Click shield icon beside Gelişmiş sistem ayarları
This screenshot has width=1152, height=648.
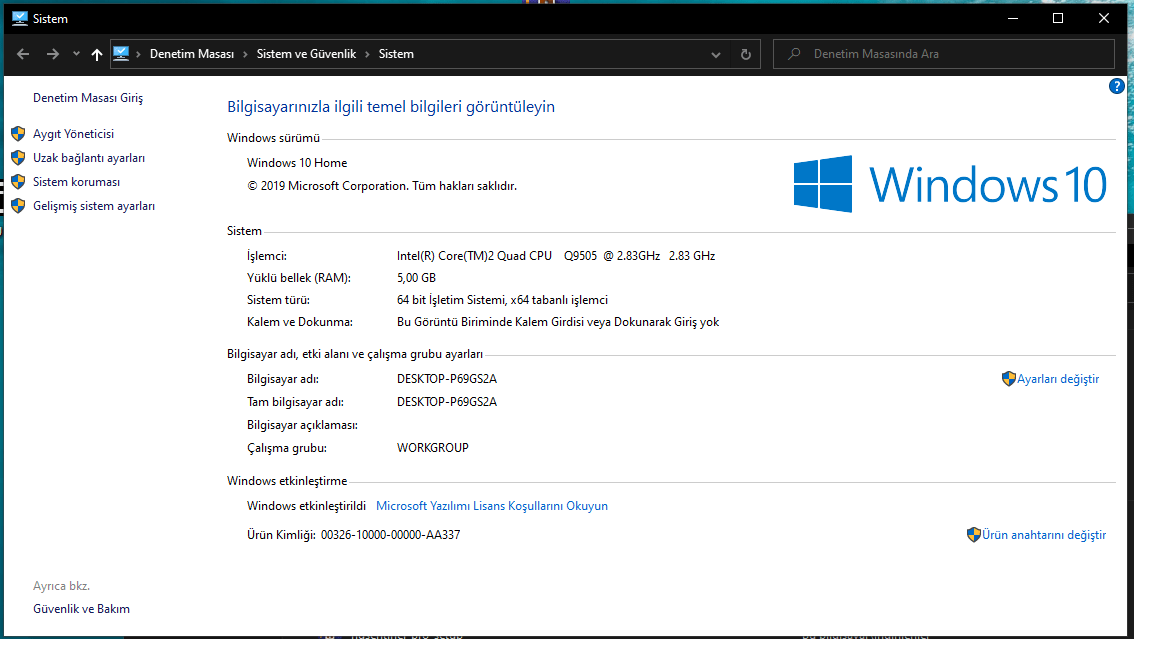tap(18, 206)
